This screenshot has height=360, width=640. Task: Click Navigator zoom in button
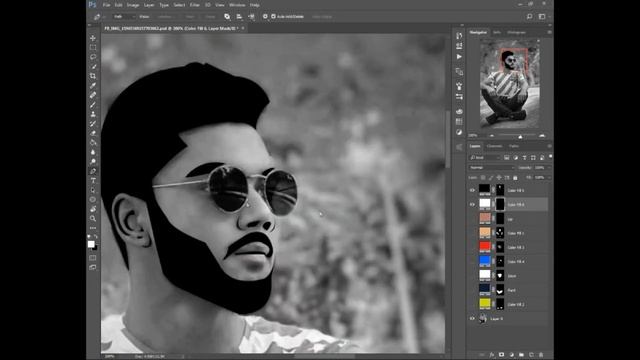point(542,136)
